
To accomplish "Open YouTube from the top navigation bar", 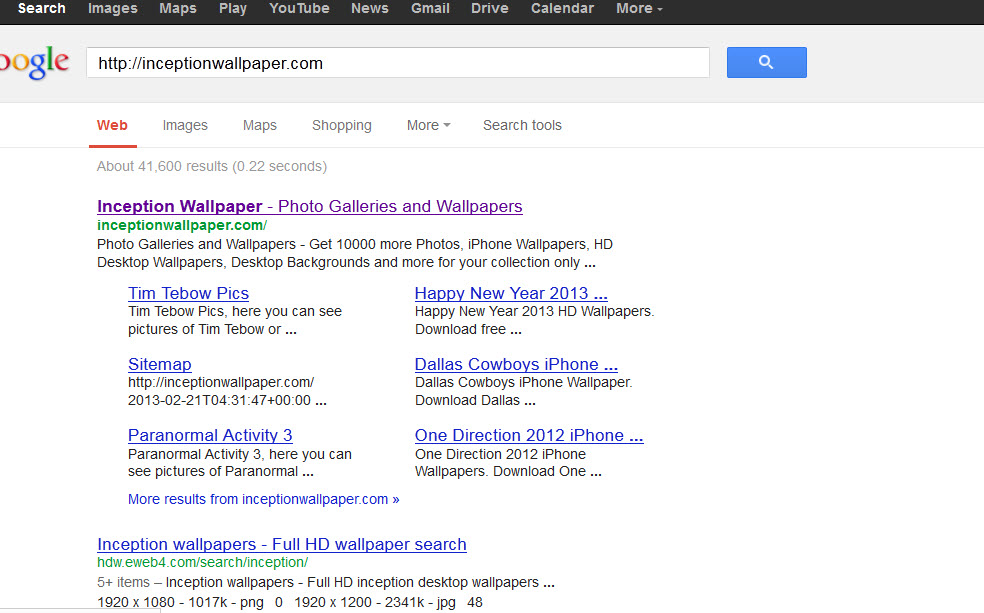I will click(x=299, y=9).
